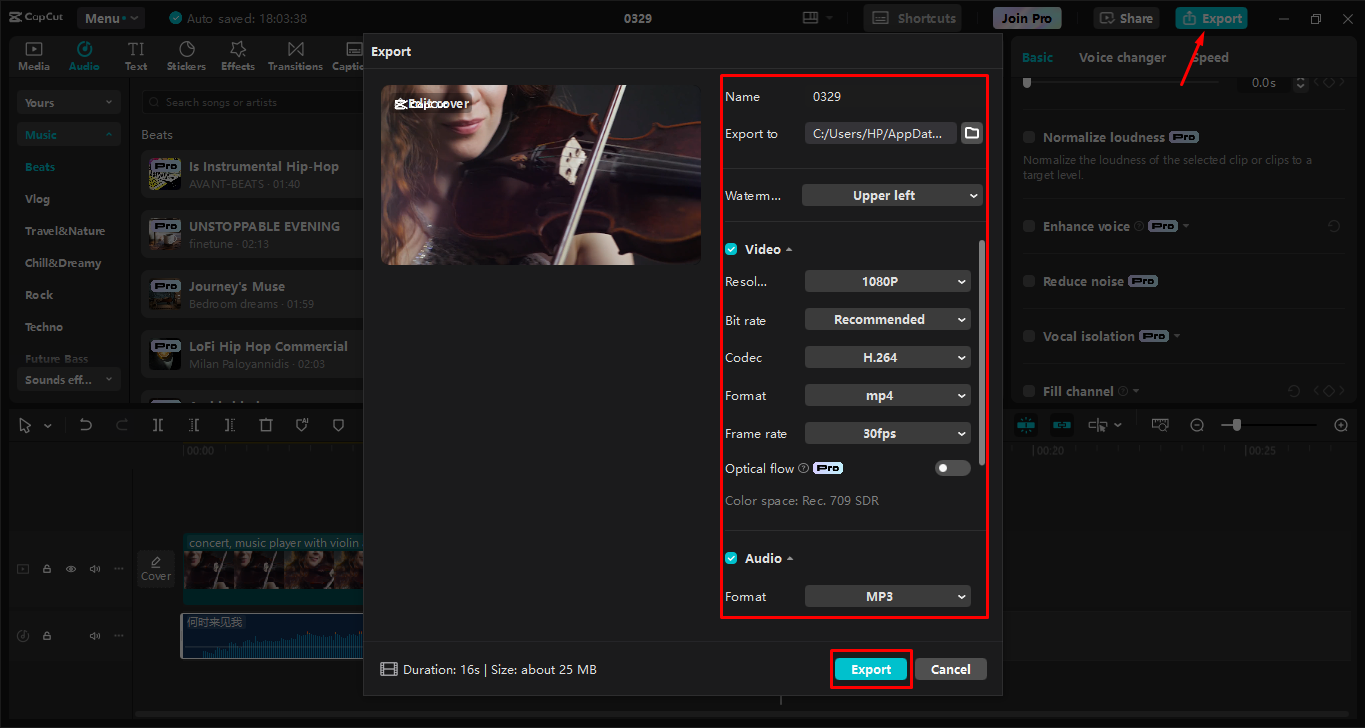Click the teal Export button in dialog

pos(871,669)
